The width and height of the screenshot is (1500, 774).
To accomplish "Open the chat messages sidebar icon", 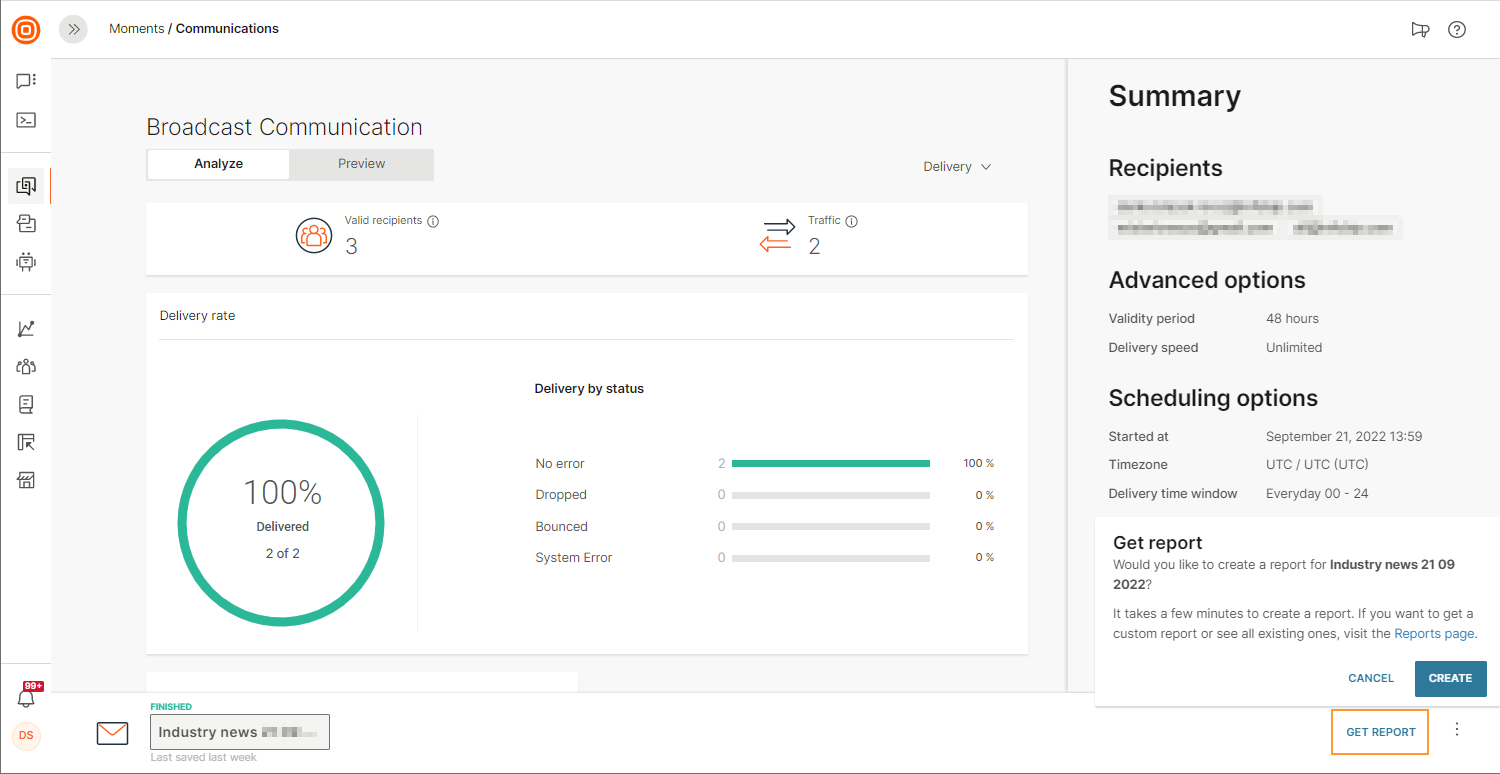I will pos(26,81).
